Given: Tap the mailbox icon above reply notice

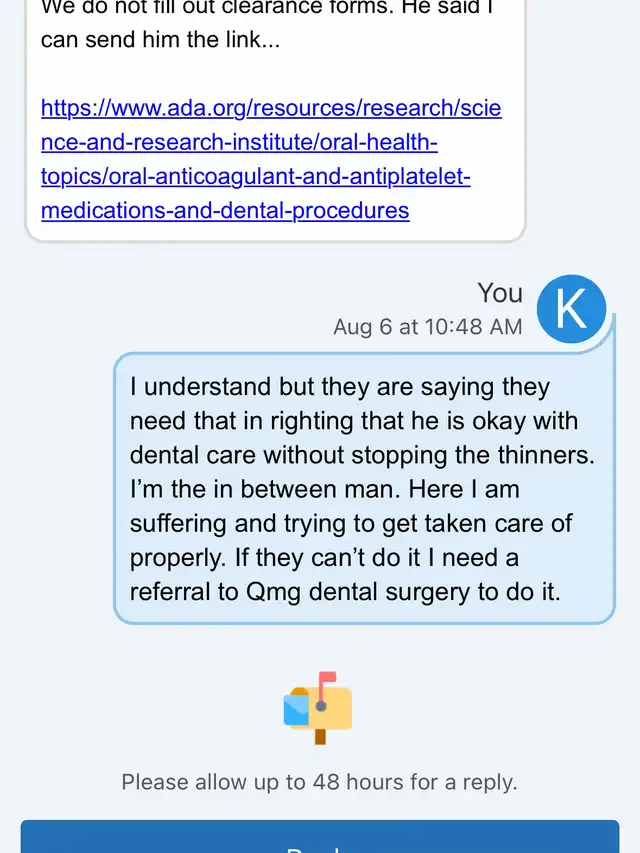Looking at the screenshot, I should (x=318, y=708).
